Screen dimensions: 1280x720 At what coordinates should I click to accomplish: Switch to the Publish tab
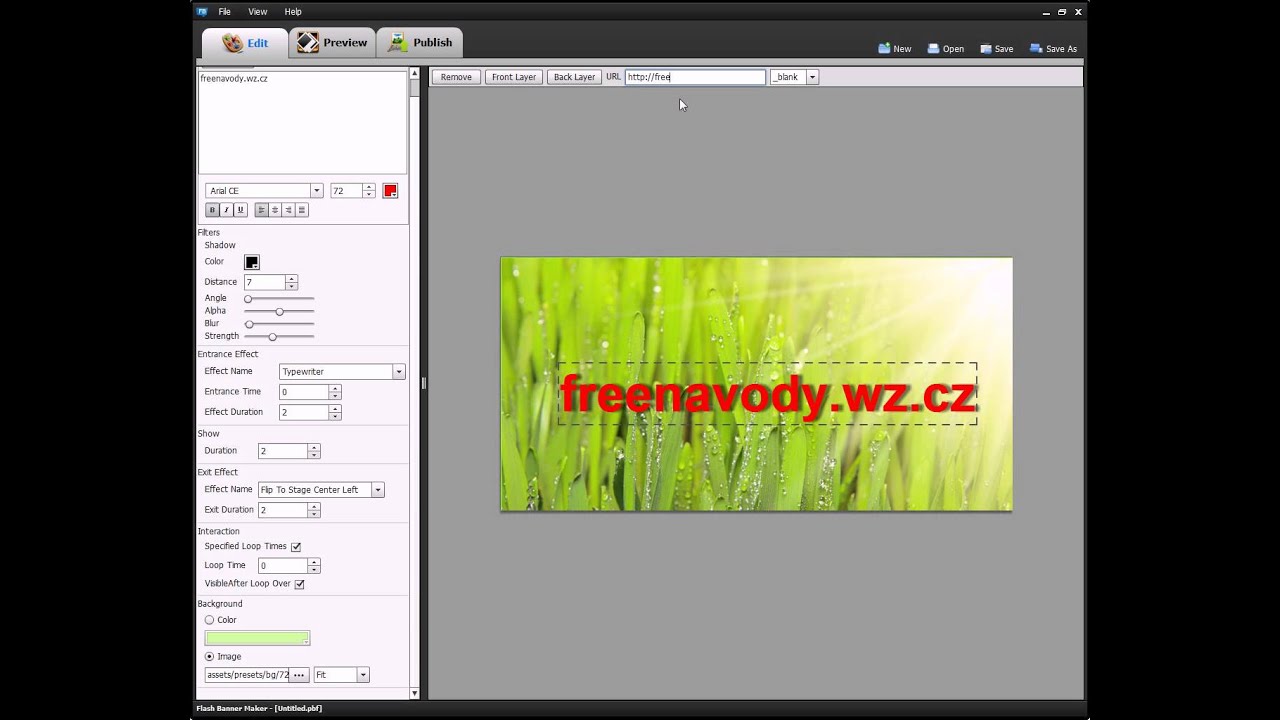click(x=420, y=43)
